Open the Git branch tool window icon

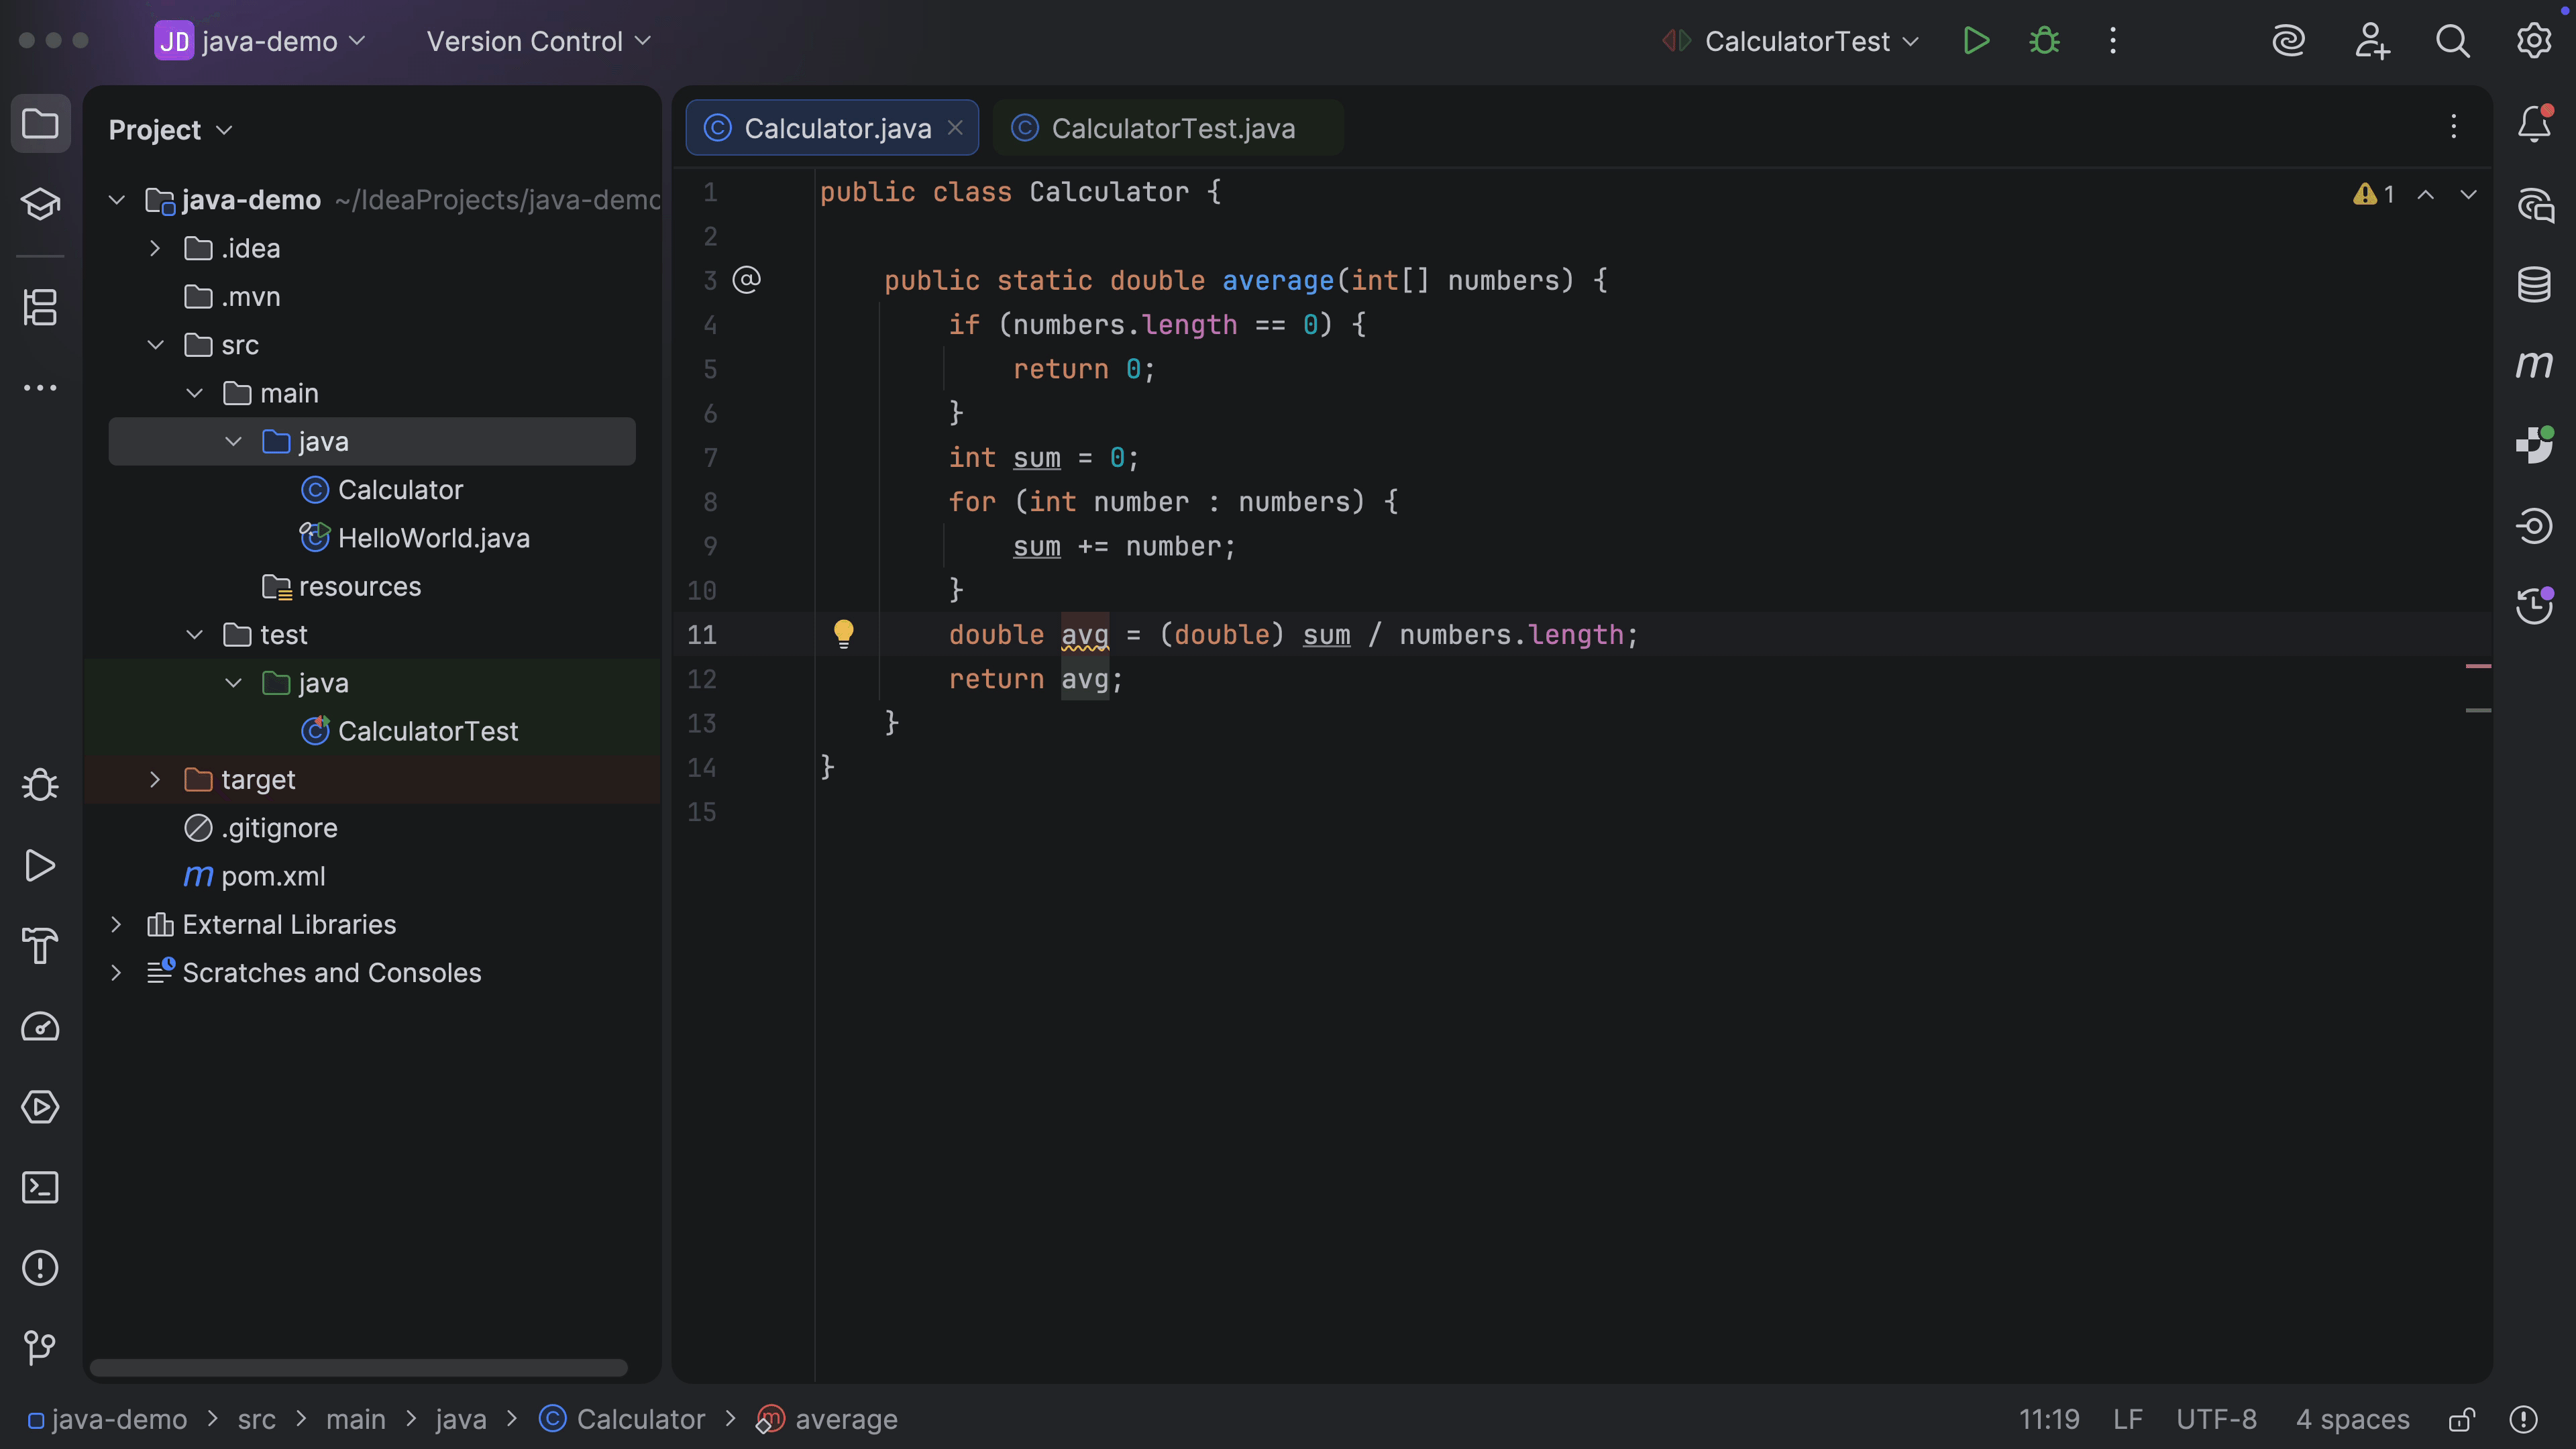point(40,1348)
